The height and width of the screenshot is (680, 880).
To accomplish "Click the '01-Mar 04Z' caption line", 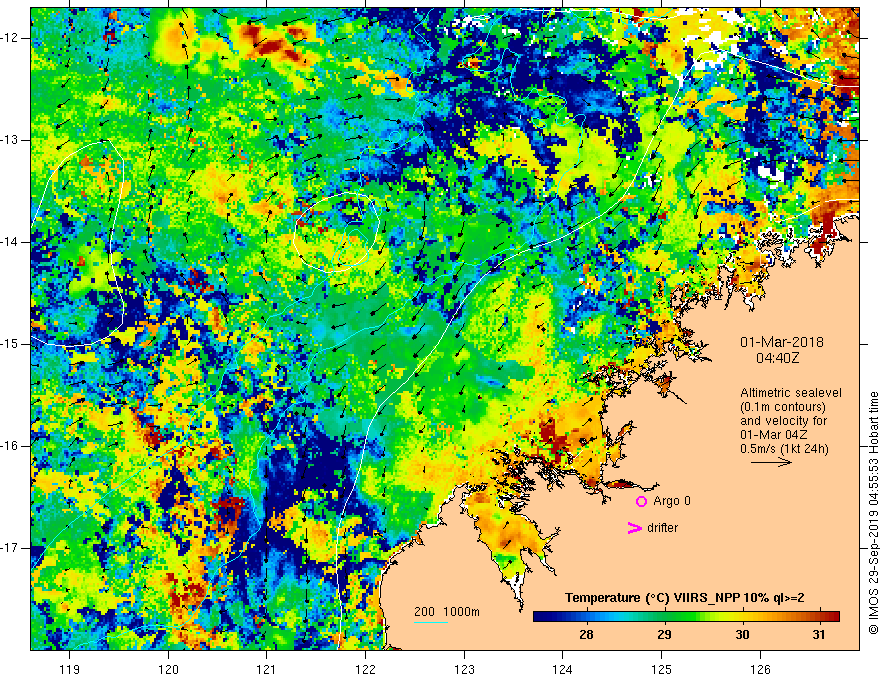I will point(774,435).
